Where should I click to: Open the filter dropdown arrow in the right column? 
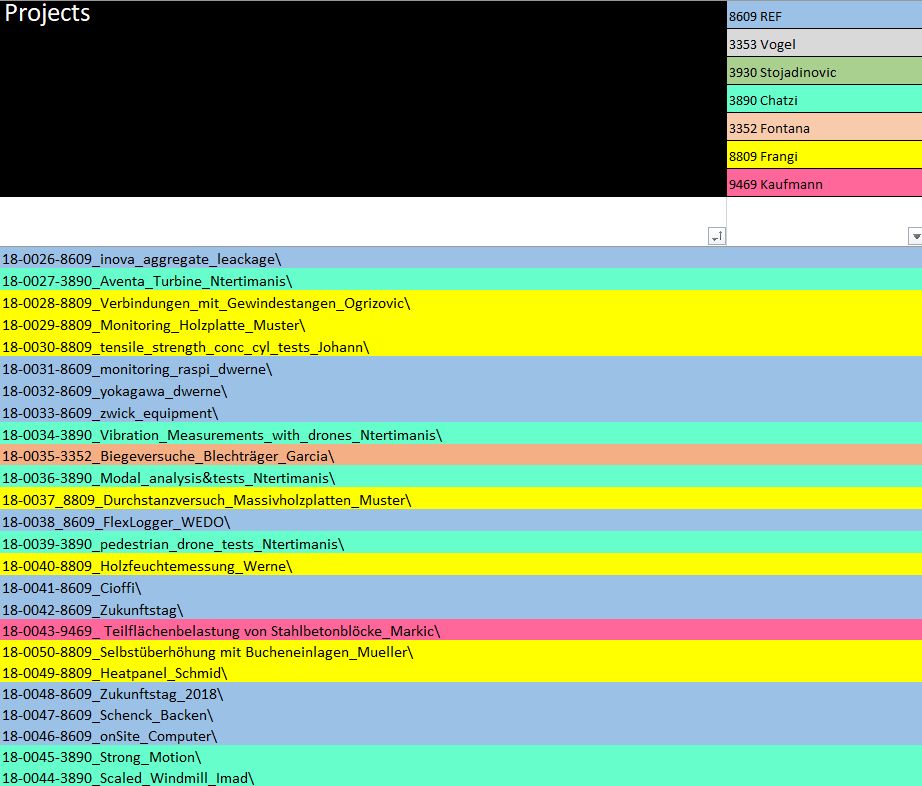(915, 236)
